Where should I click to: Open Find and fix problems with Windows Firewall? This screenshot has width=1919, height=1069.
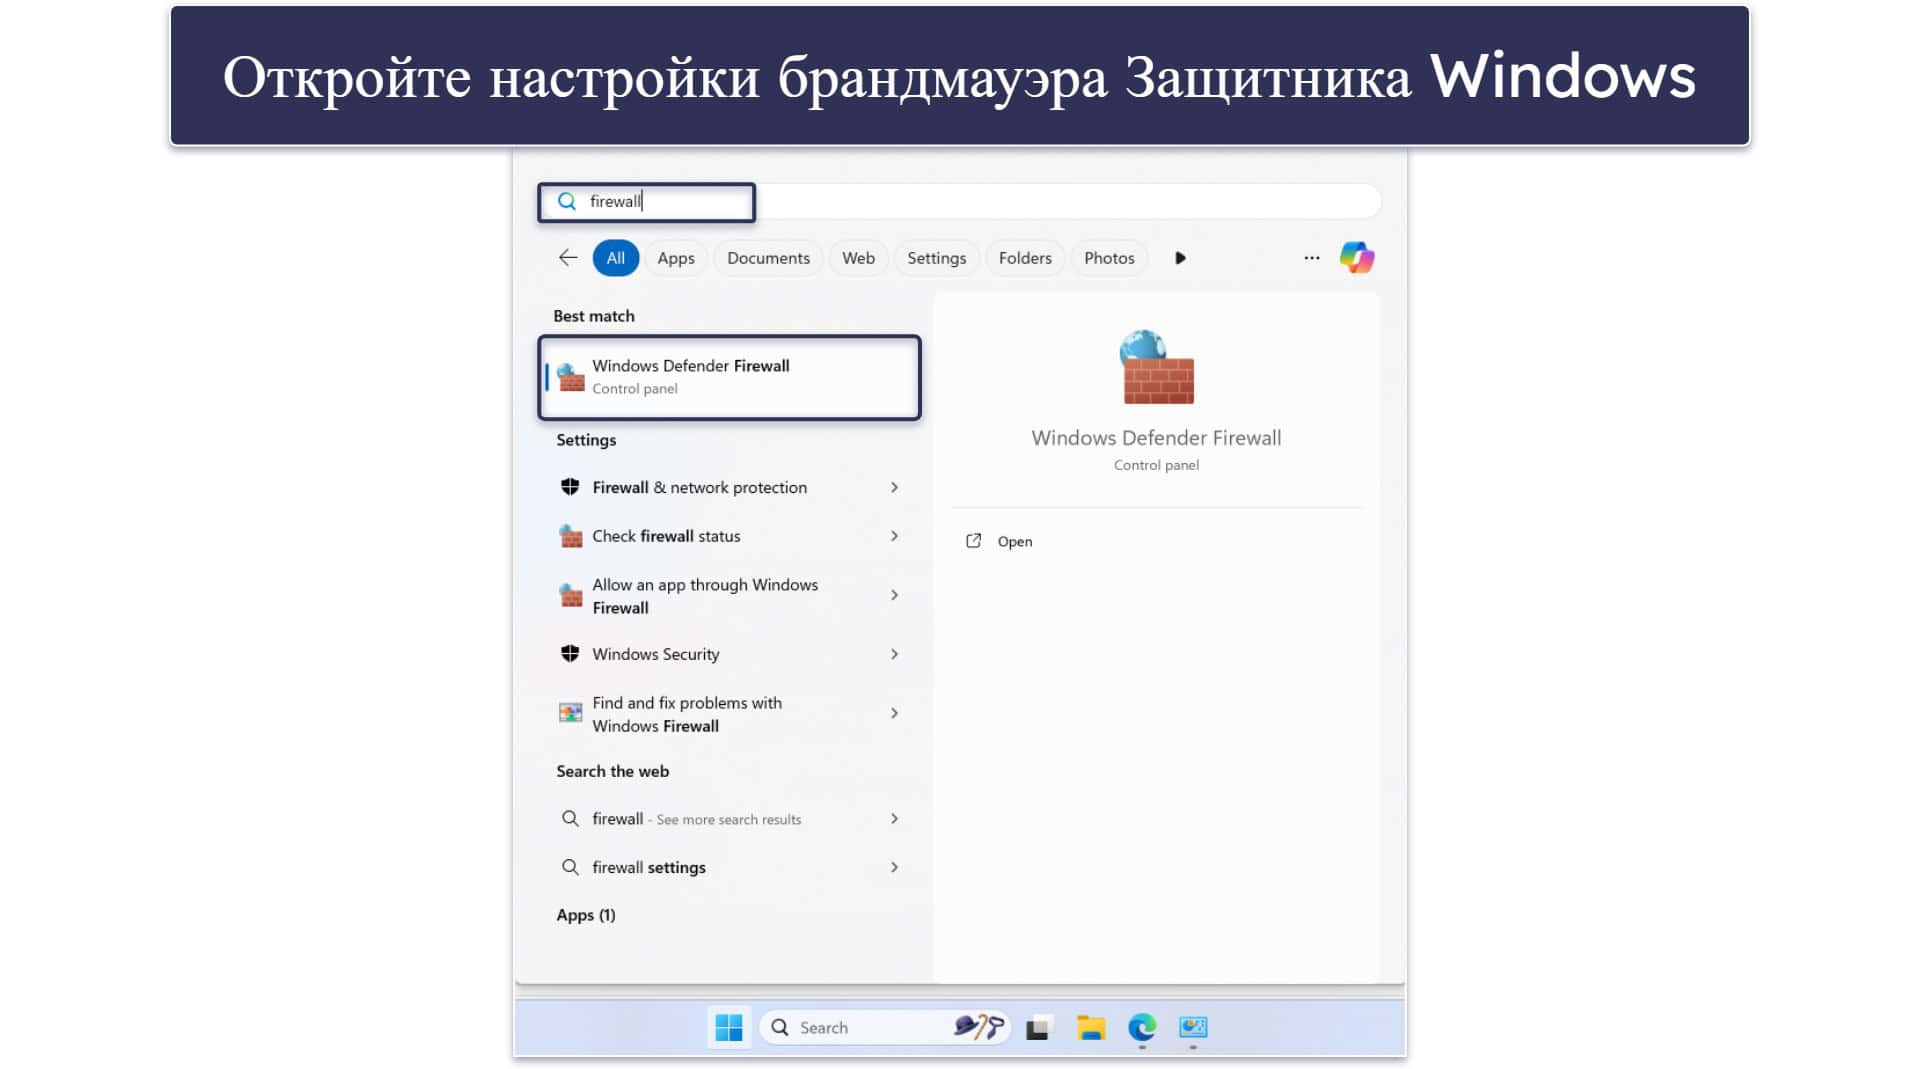tap(729, 714)
